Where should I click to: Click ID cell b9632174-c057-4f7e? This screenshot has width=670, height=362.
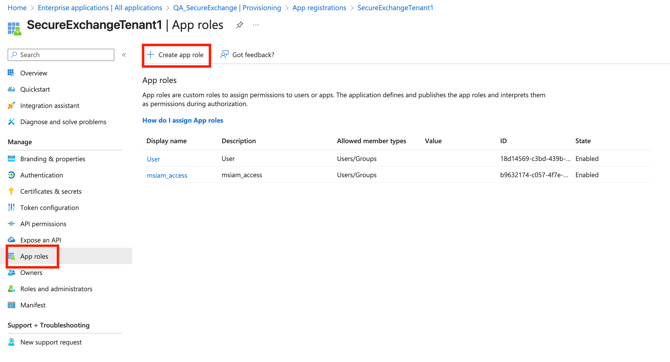(x=534, y=175)
